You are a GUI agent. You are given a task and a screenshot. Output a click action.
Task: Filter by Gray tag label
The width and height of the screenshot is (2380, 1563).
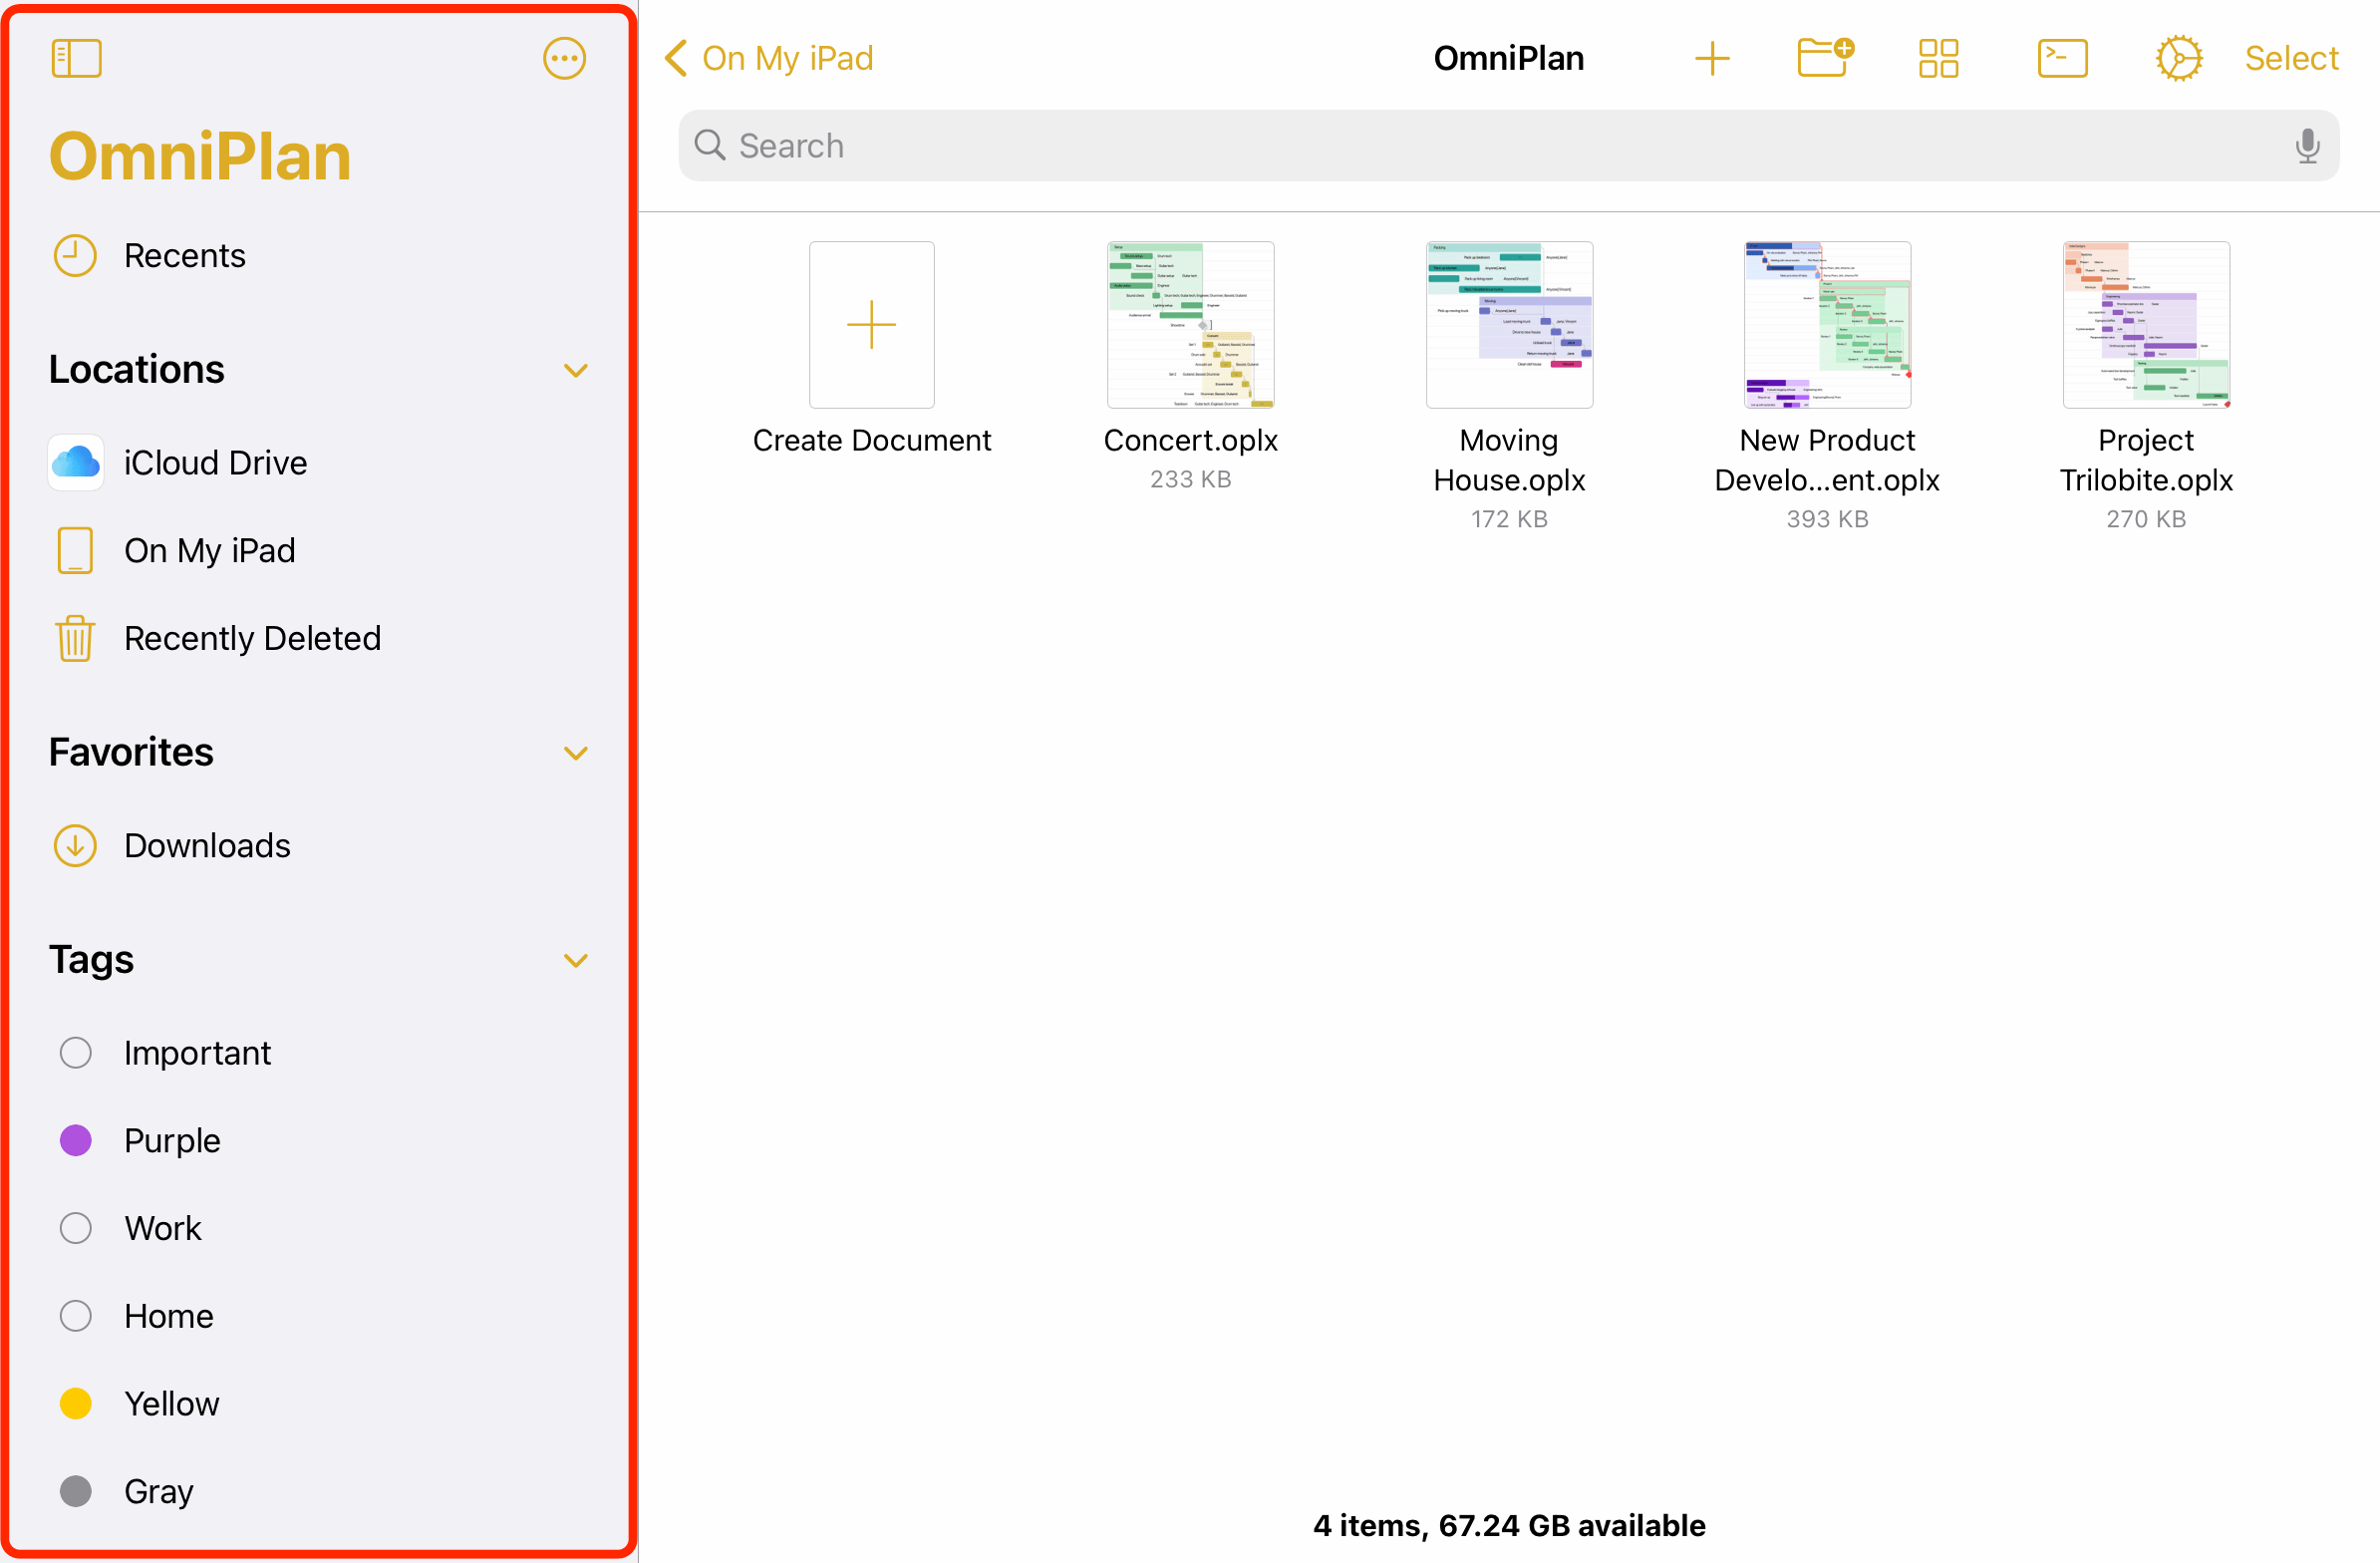click(x=159, y=1491)
